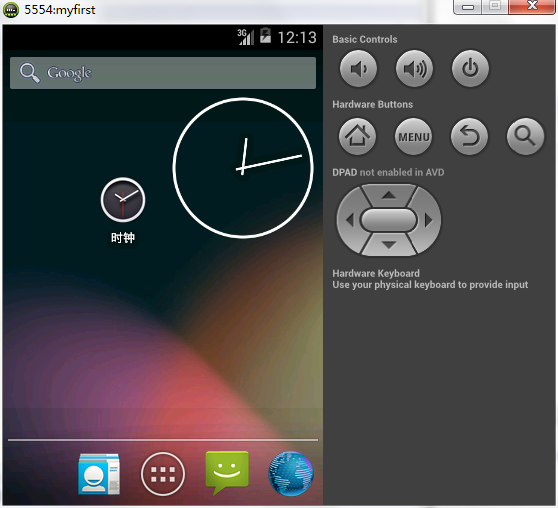Viewport: 558px width, 508px height.
Task: Click the Search hardware button
Action: tap(525, 136)
